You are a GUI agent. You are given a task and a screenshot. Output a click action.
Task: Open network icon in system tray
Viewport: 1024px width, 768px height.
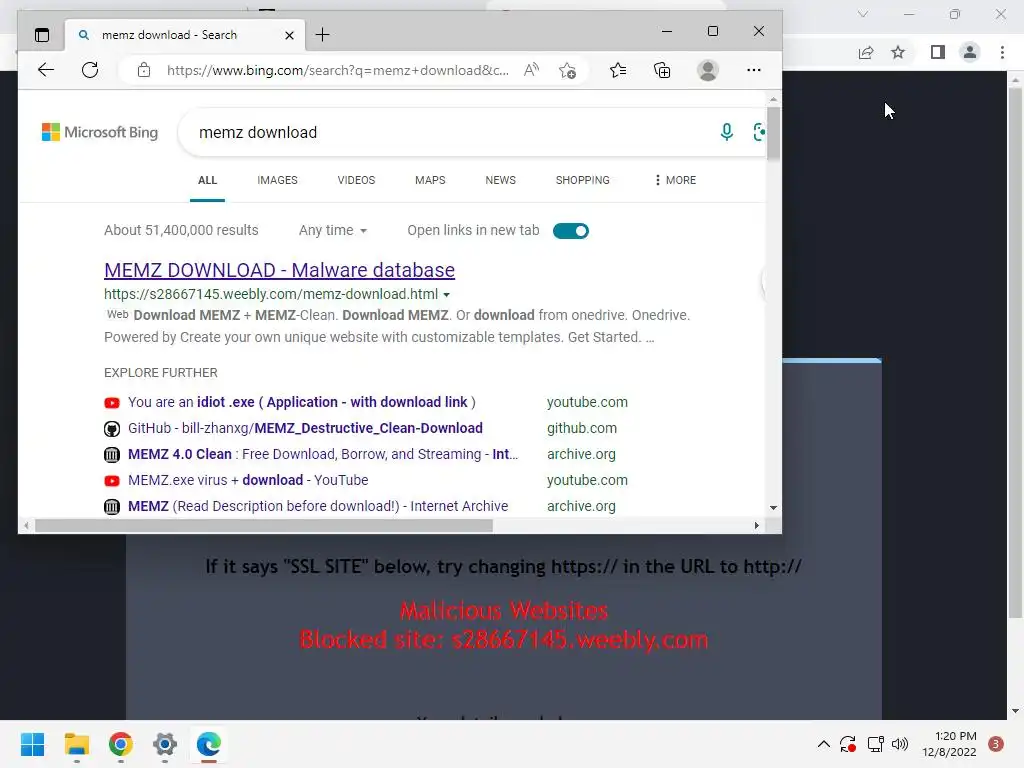(x=875, y=744)
